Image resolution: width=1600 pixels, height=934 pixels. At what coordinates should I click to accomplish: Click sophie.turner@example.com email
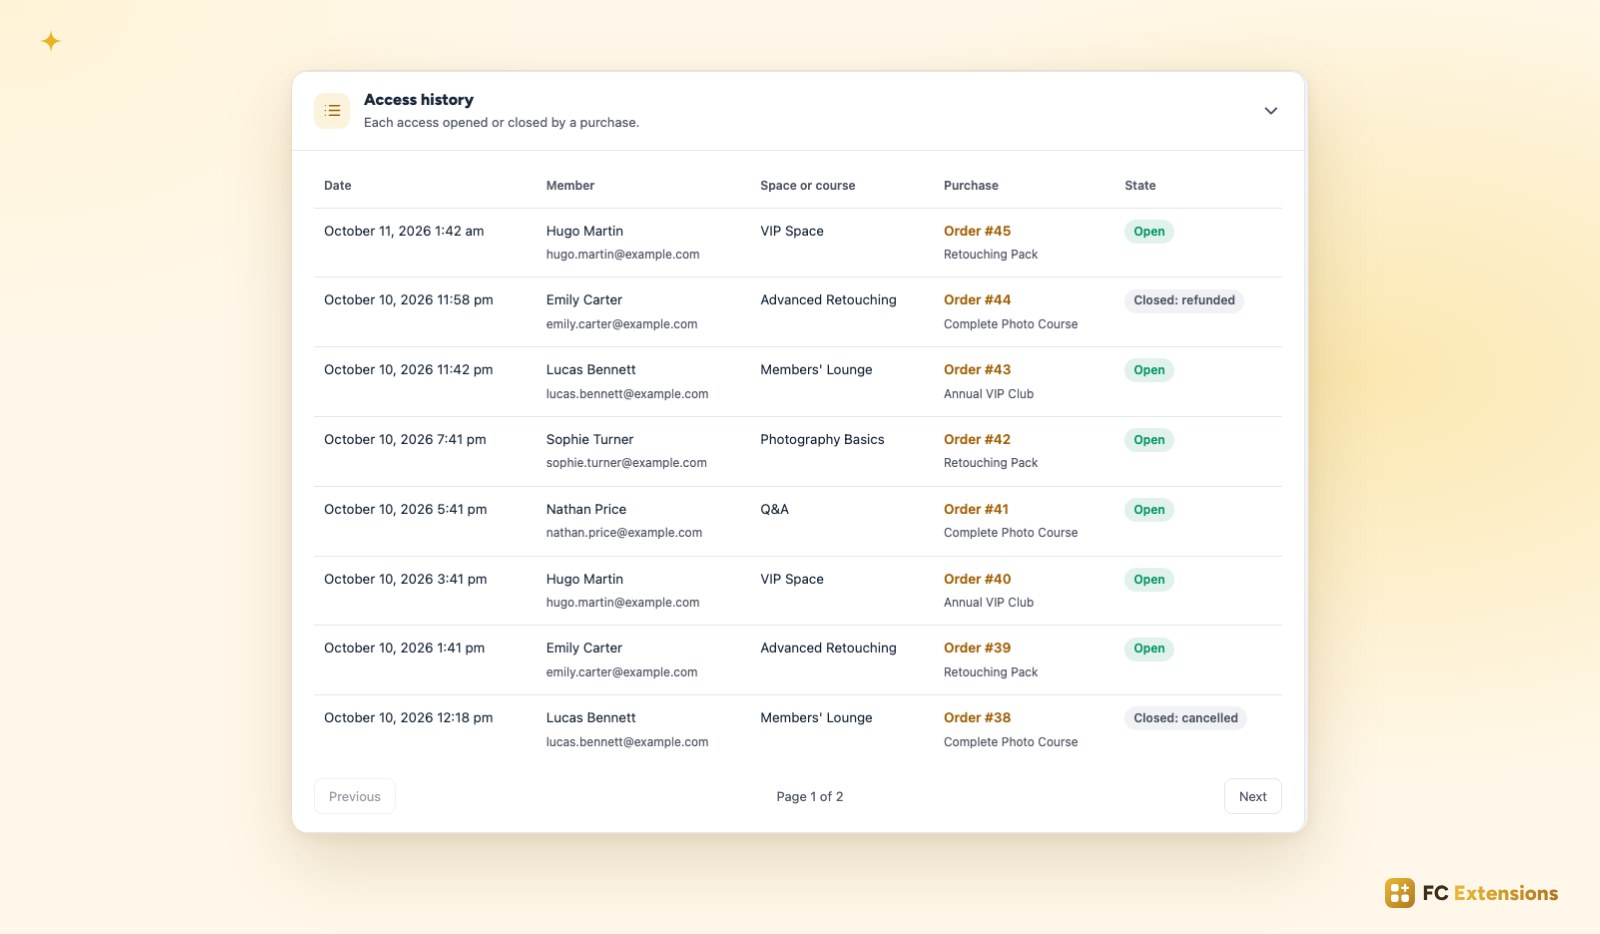[626, 463]
